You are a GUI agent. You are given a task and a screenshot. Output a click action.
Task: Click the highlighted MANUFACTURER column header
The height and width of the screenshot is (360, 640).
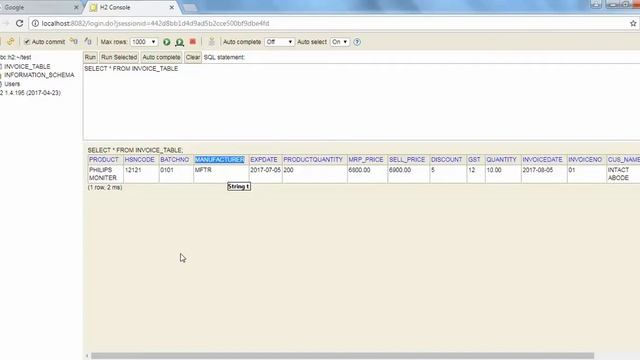[220, 160]
